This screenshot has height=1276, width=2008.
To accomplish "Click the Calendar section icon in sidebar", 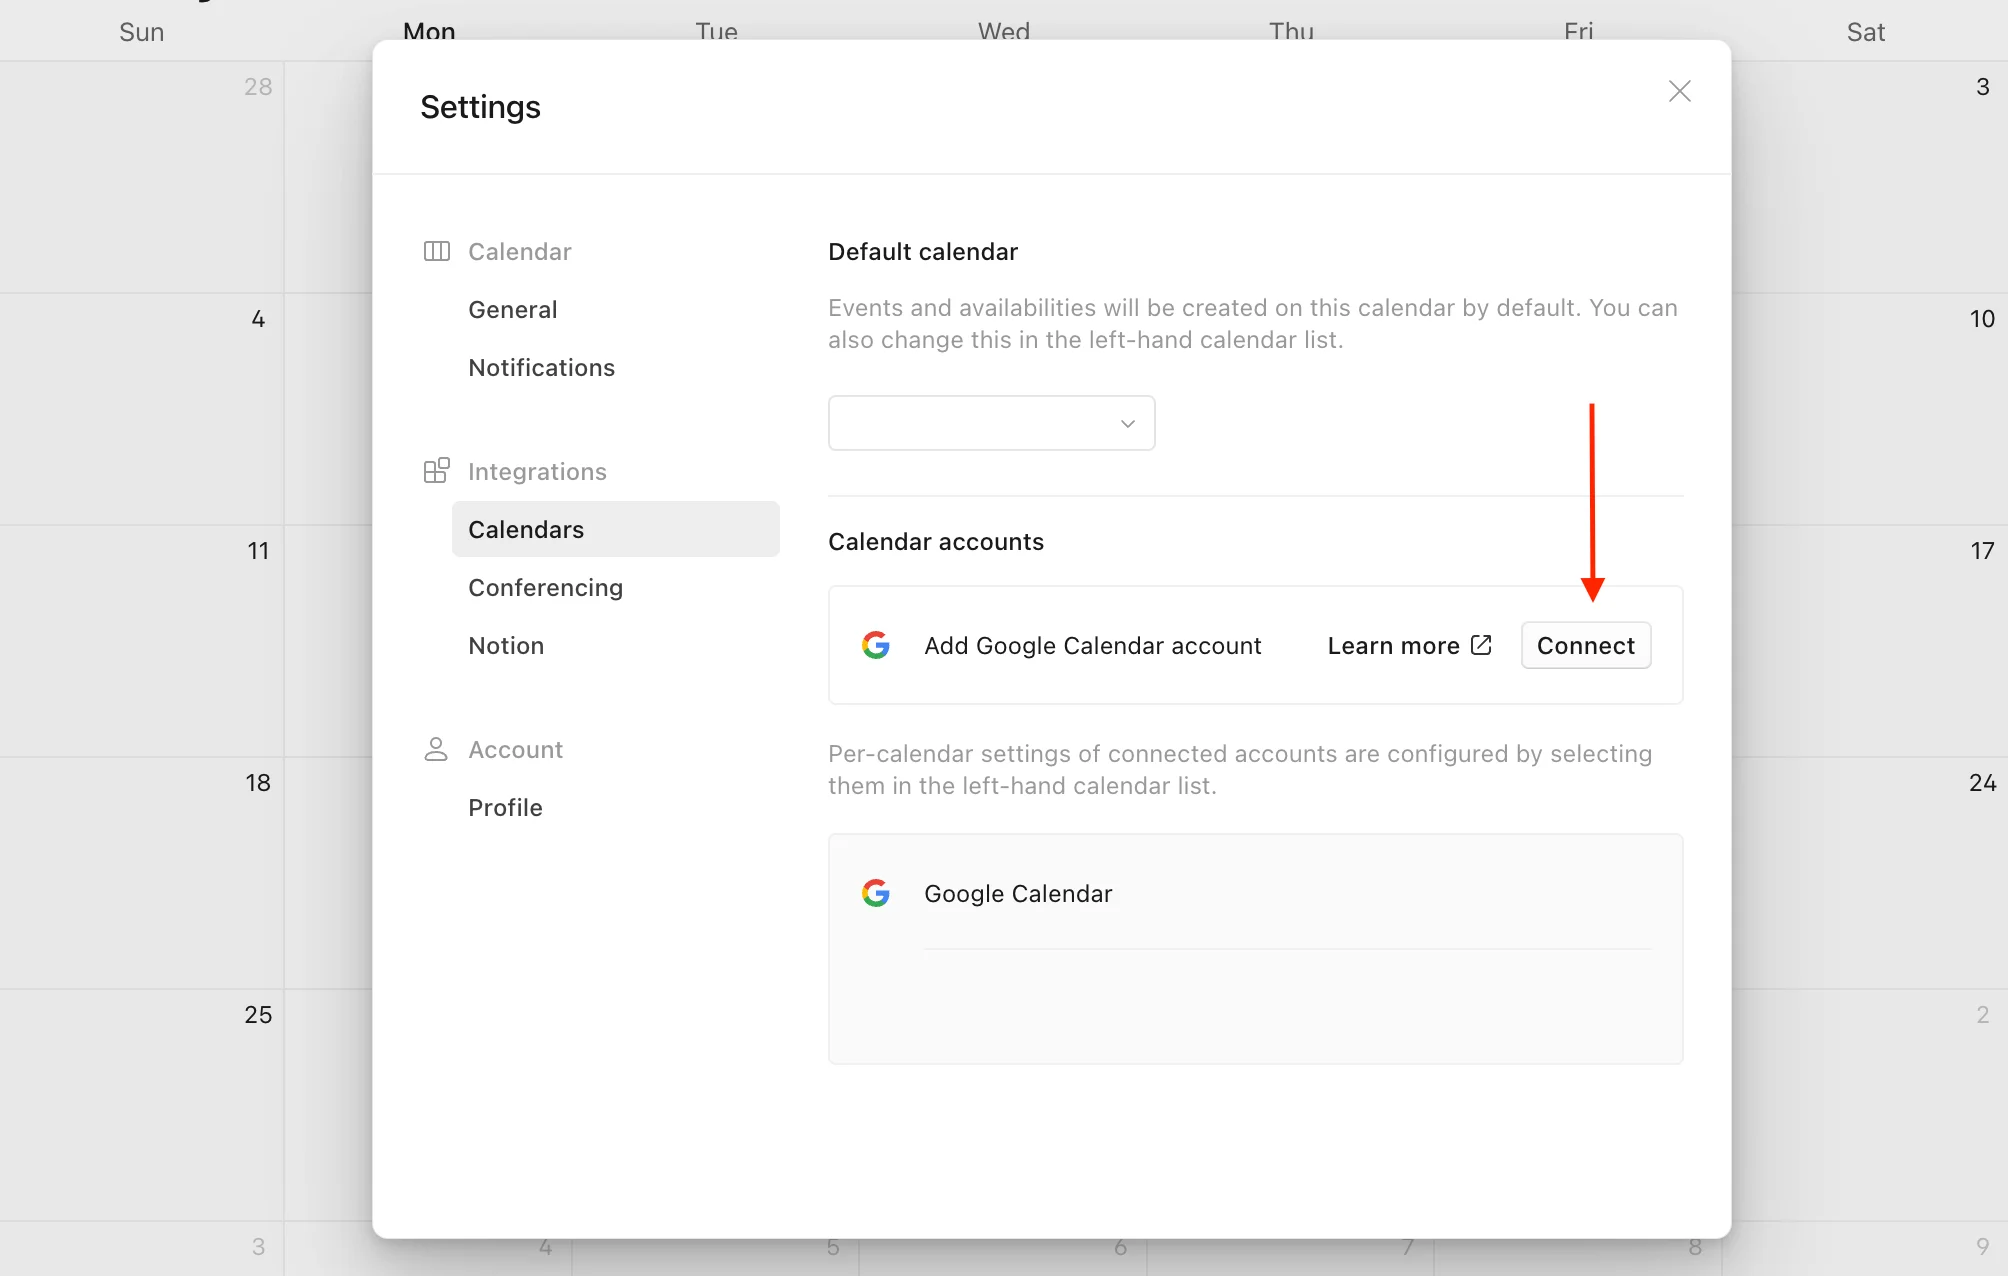I will pyautogui.click(x=436, y=251).
